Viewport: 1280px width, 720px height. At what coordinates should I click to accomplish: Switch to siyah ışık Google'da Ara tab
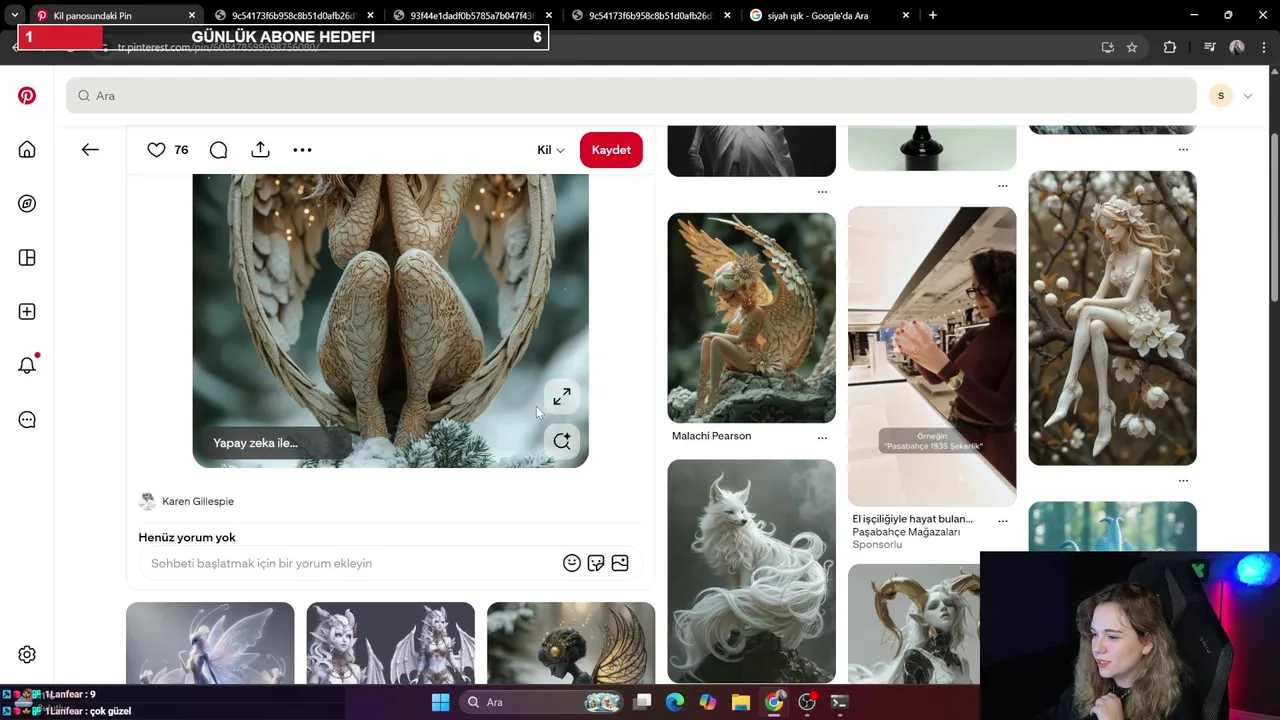830,15
